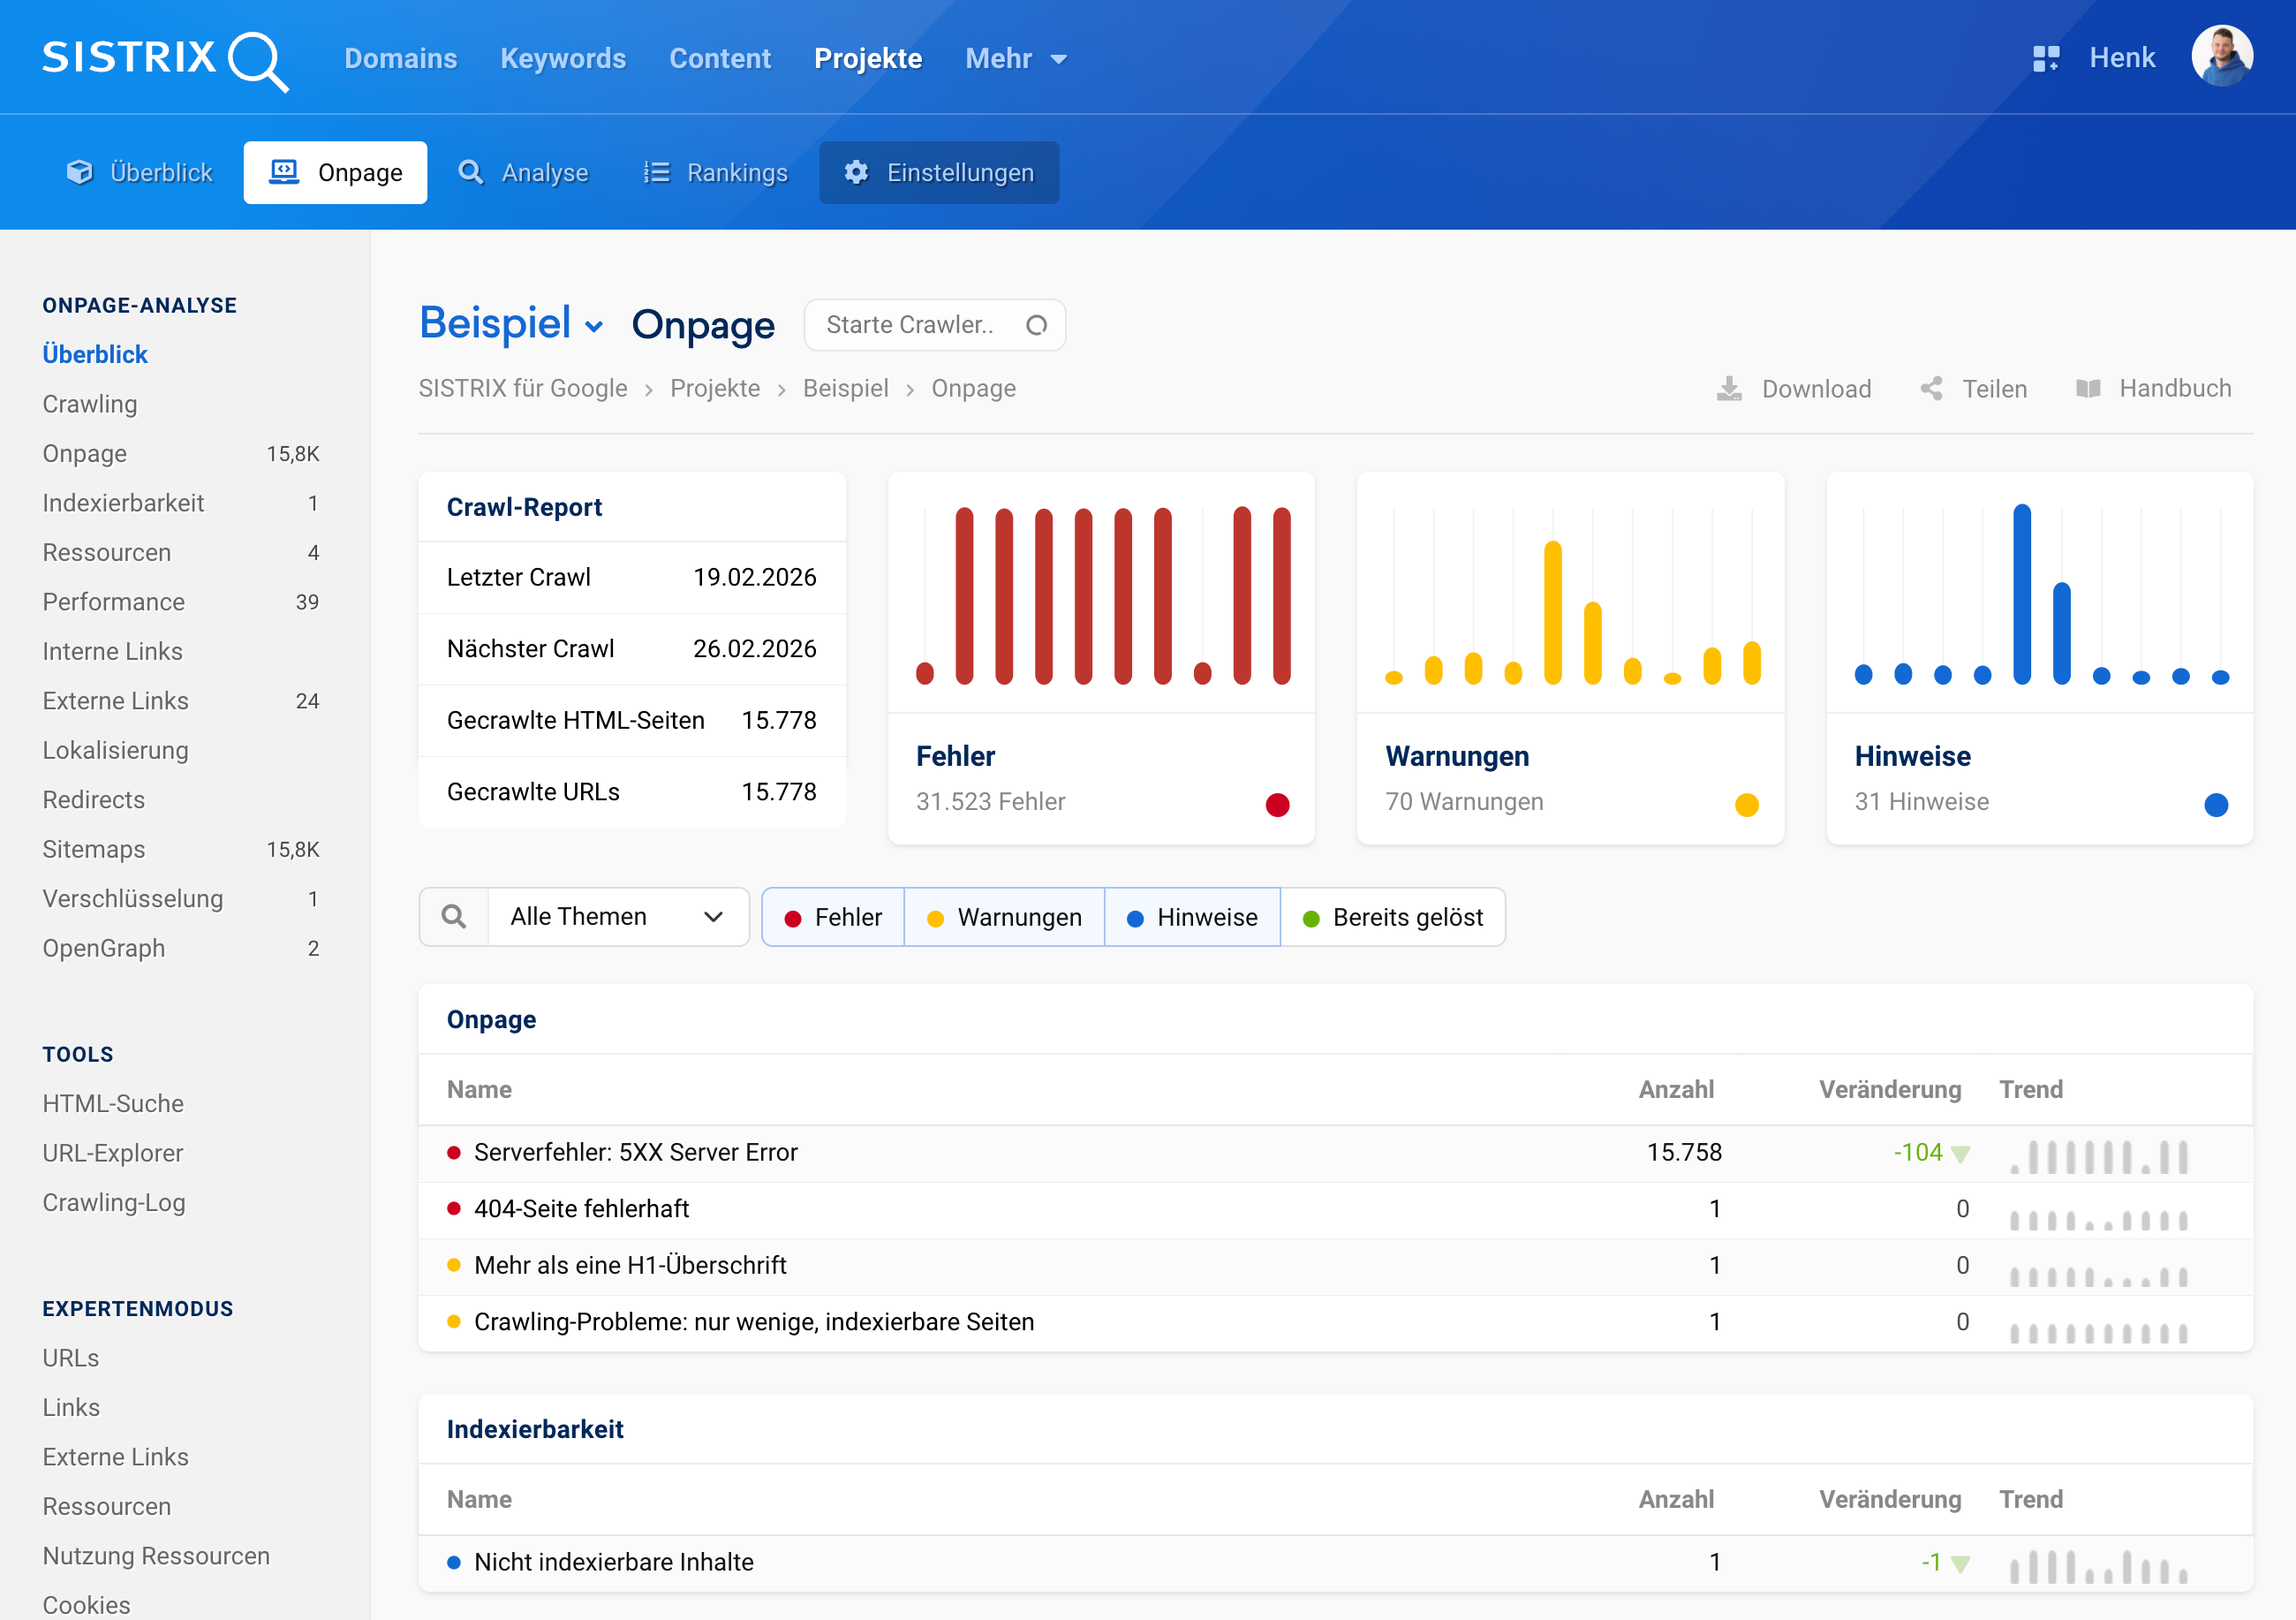Expand the Mehr navigation dropdown
The image size is (2296, 1620).
(x=1015, y=58)
